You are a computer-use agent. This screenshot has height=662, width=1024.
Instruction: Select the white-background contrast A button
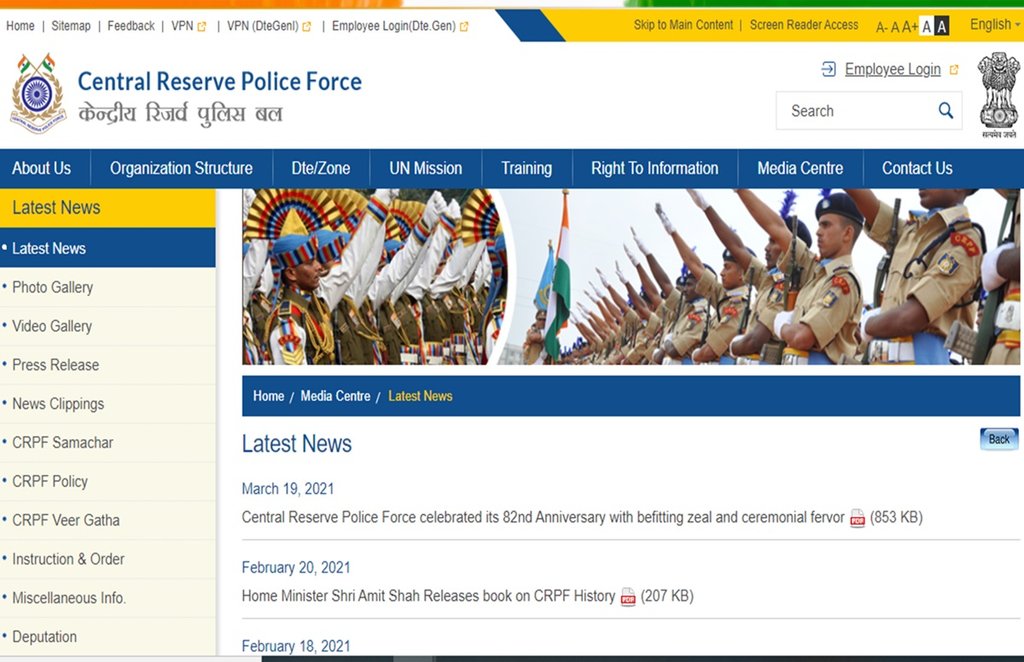click(x=927, y=27)
